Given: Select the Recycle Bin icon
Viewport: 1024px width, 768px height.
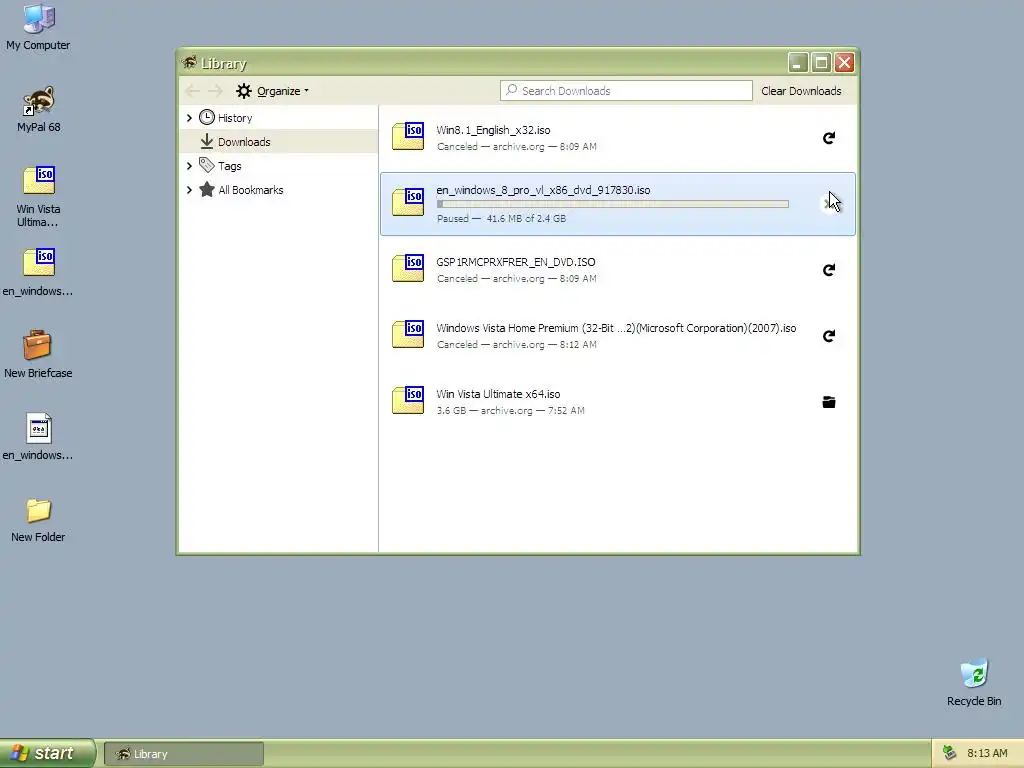Looking at the screenshot, I should pyautogui.click(x=974, y=682).
